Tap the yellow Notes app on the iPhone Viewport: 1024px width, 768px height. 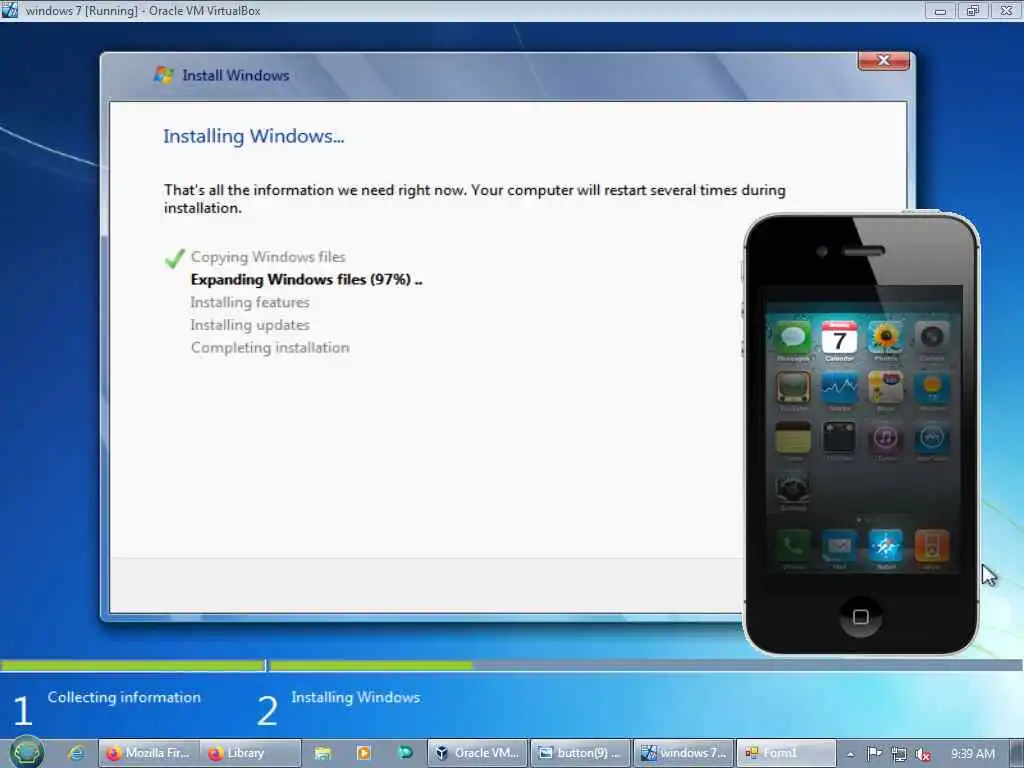[x=793, y=438]
